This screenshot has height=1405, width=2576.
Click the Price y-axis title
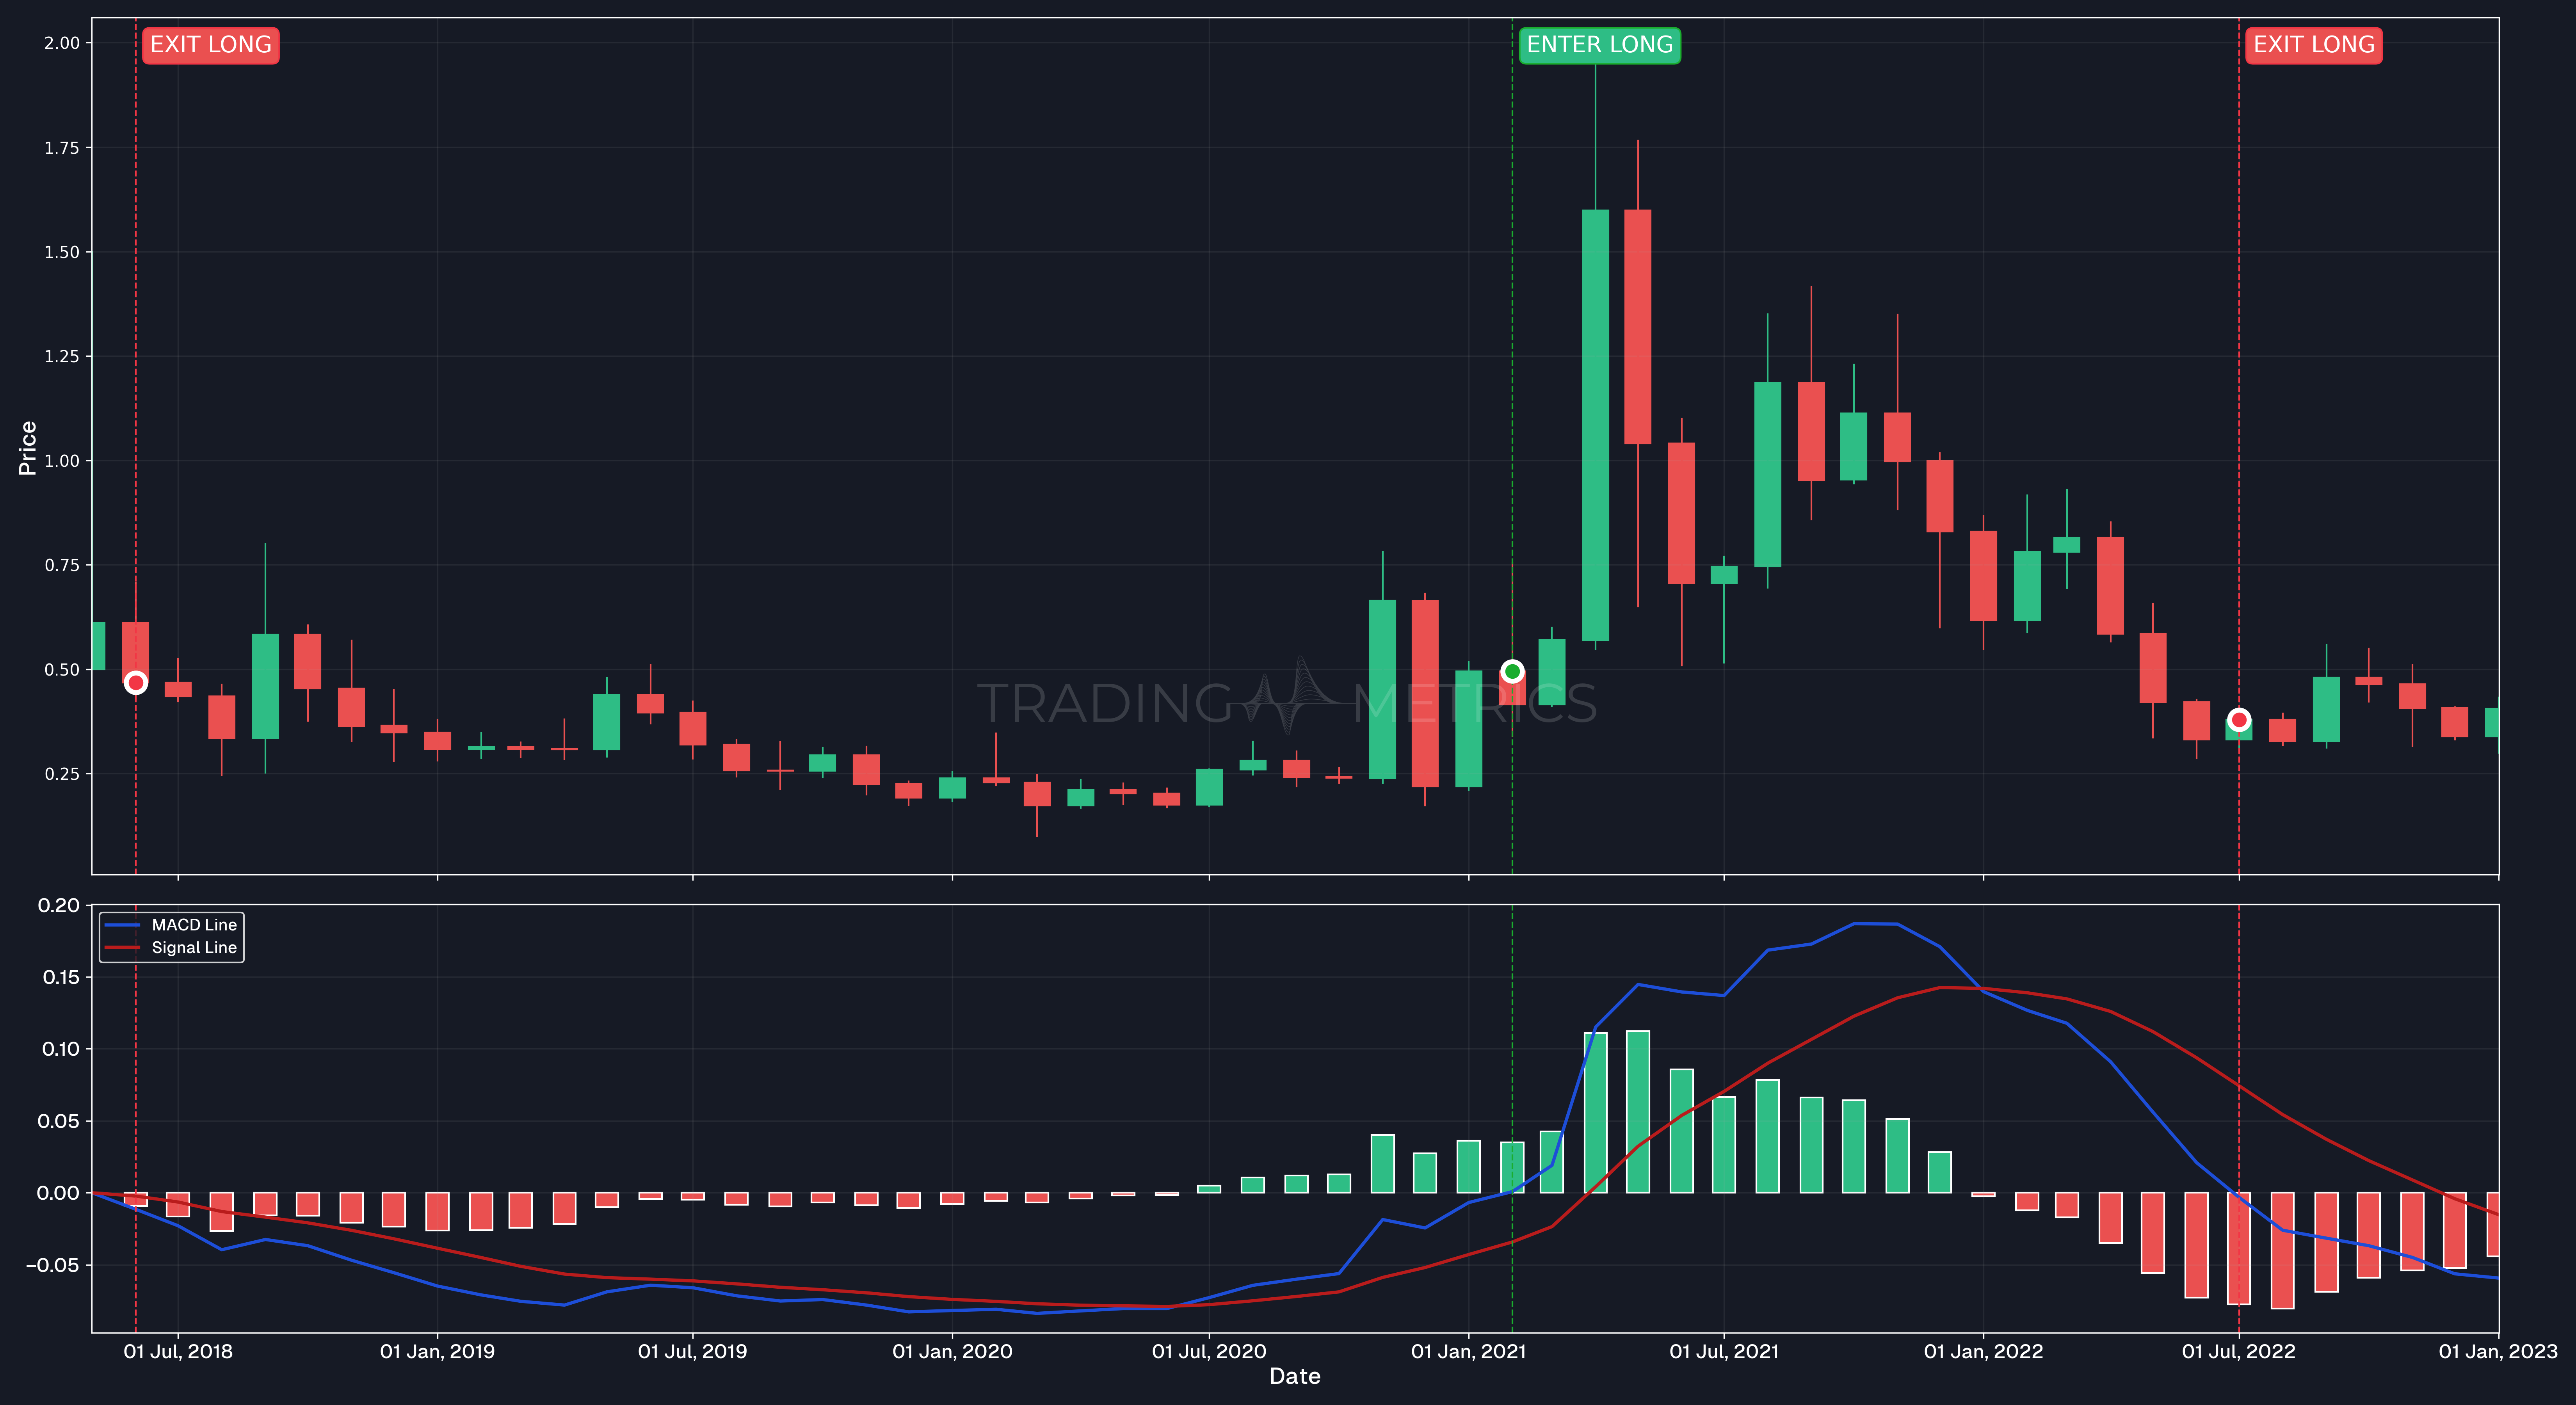[x=28, y=448]
